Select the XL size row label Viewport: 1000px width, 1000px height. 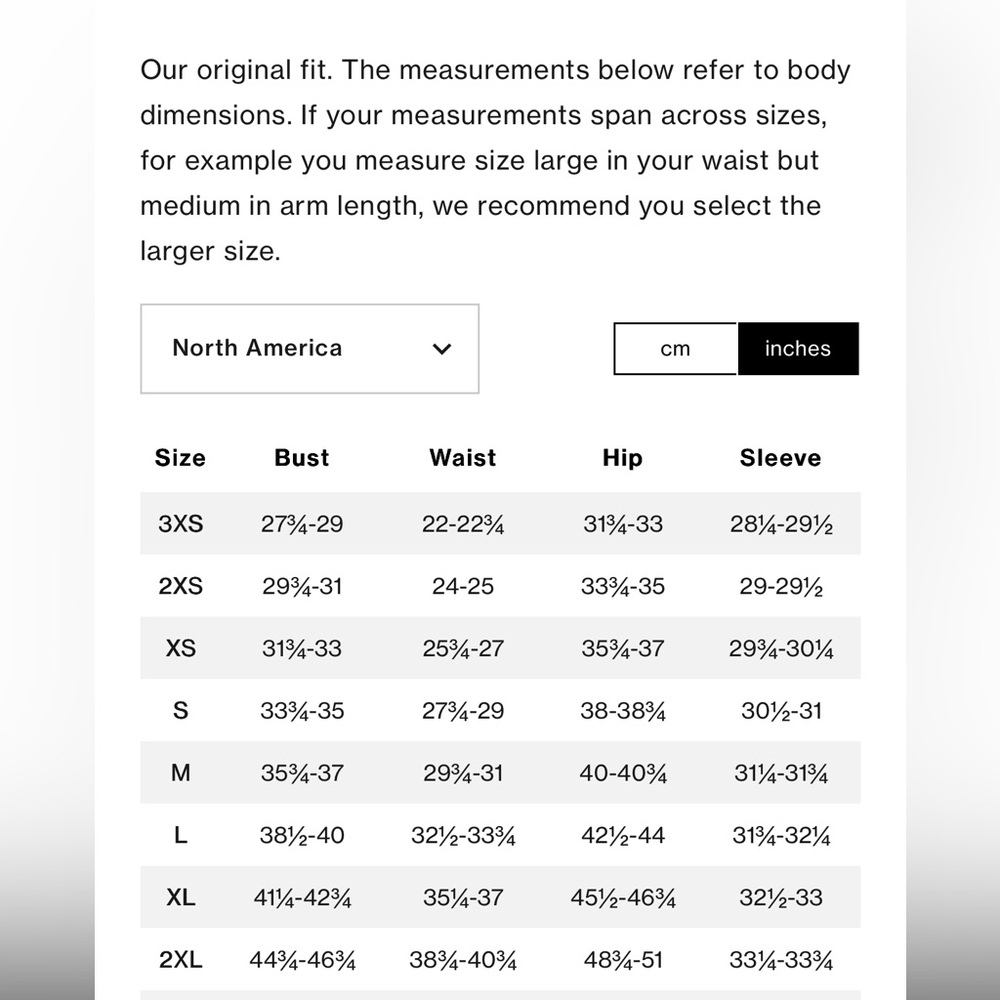tap(180, 897)
